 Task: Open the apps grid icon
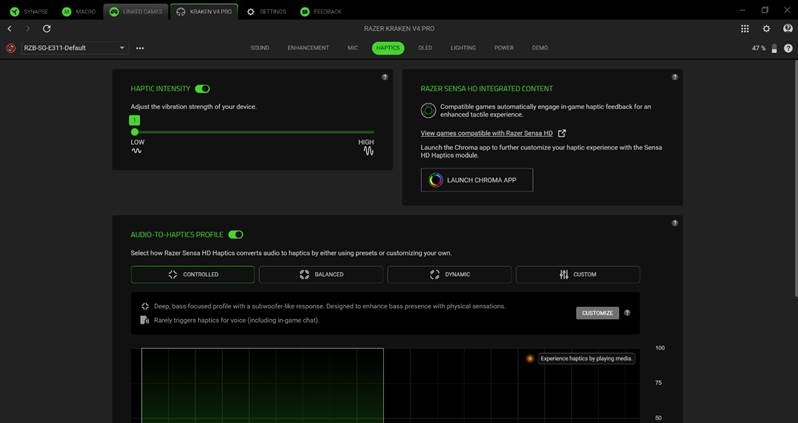click(x=745, y=29)
